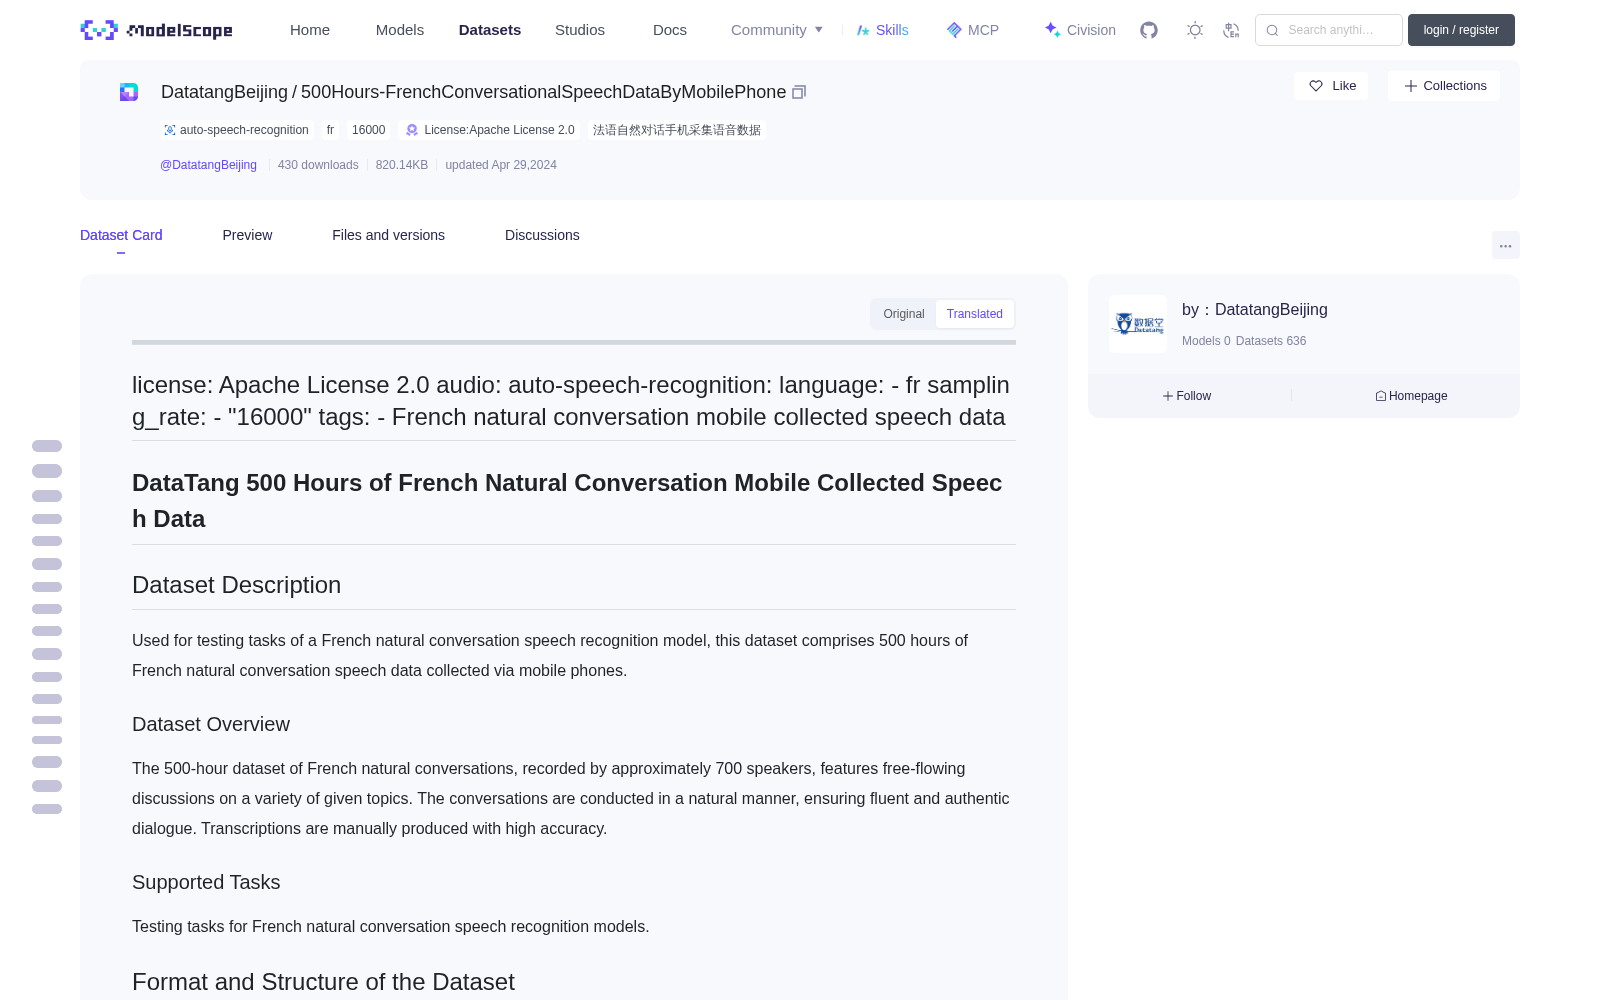Open the Docs page
This screenshot has width=1600, height=1000.
(670, 30)
